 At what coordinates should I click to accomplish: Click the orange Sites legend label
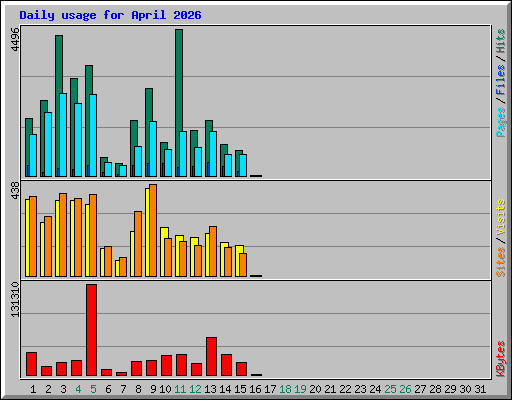[501, 262]
